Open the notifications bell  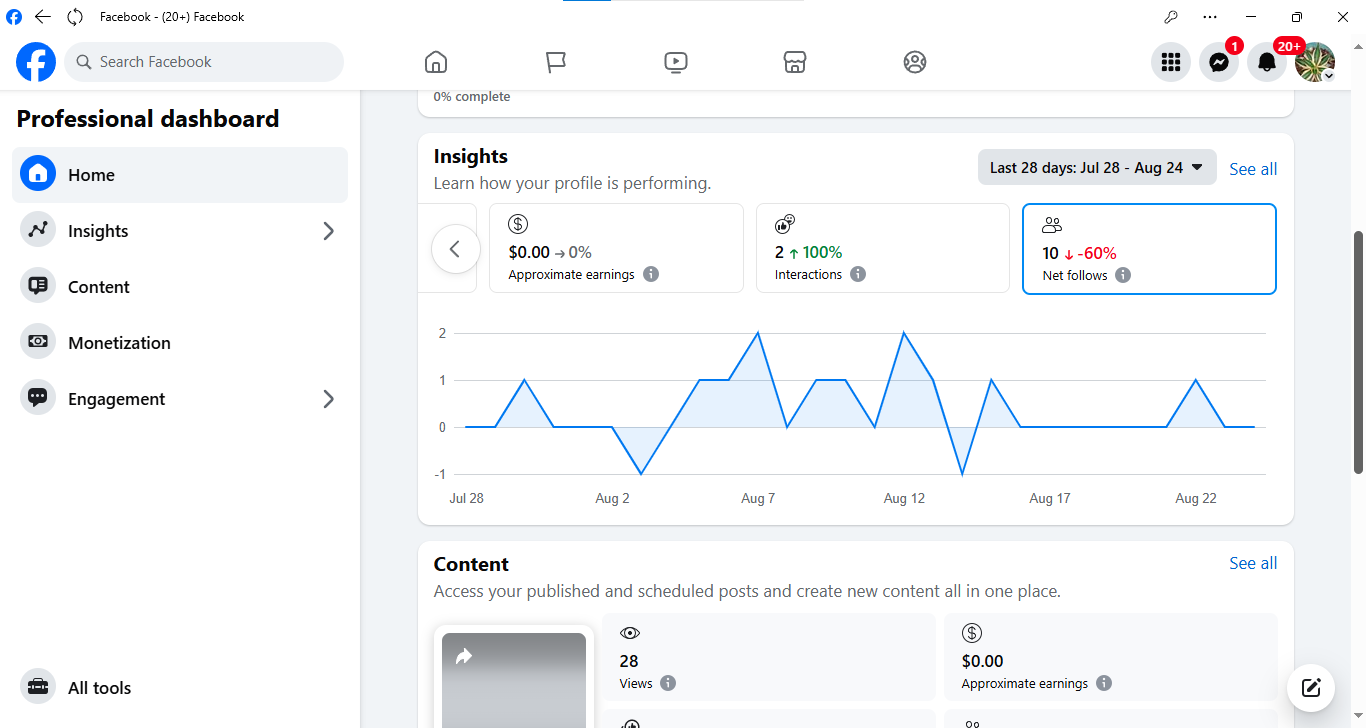pos(1267,62)
